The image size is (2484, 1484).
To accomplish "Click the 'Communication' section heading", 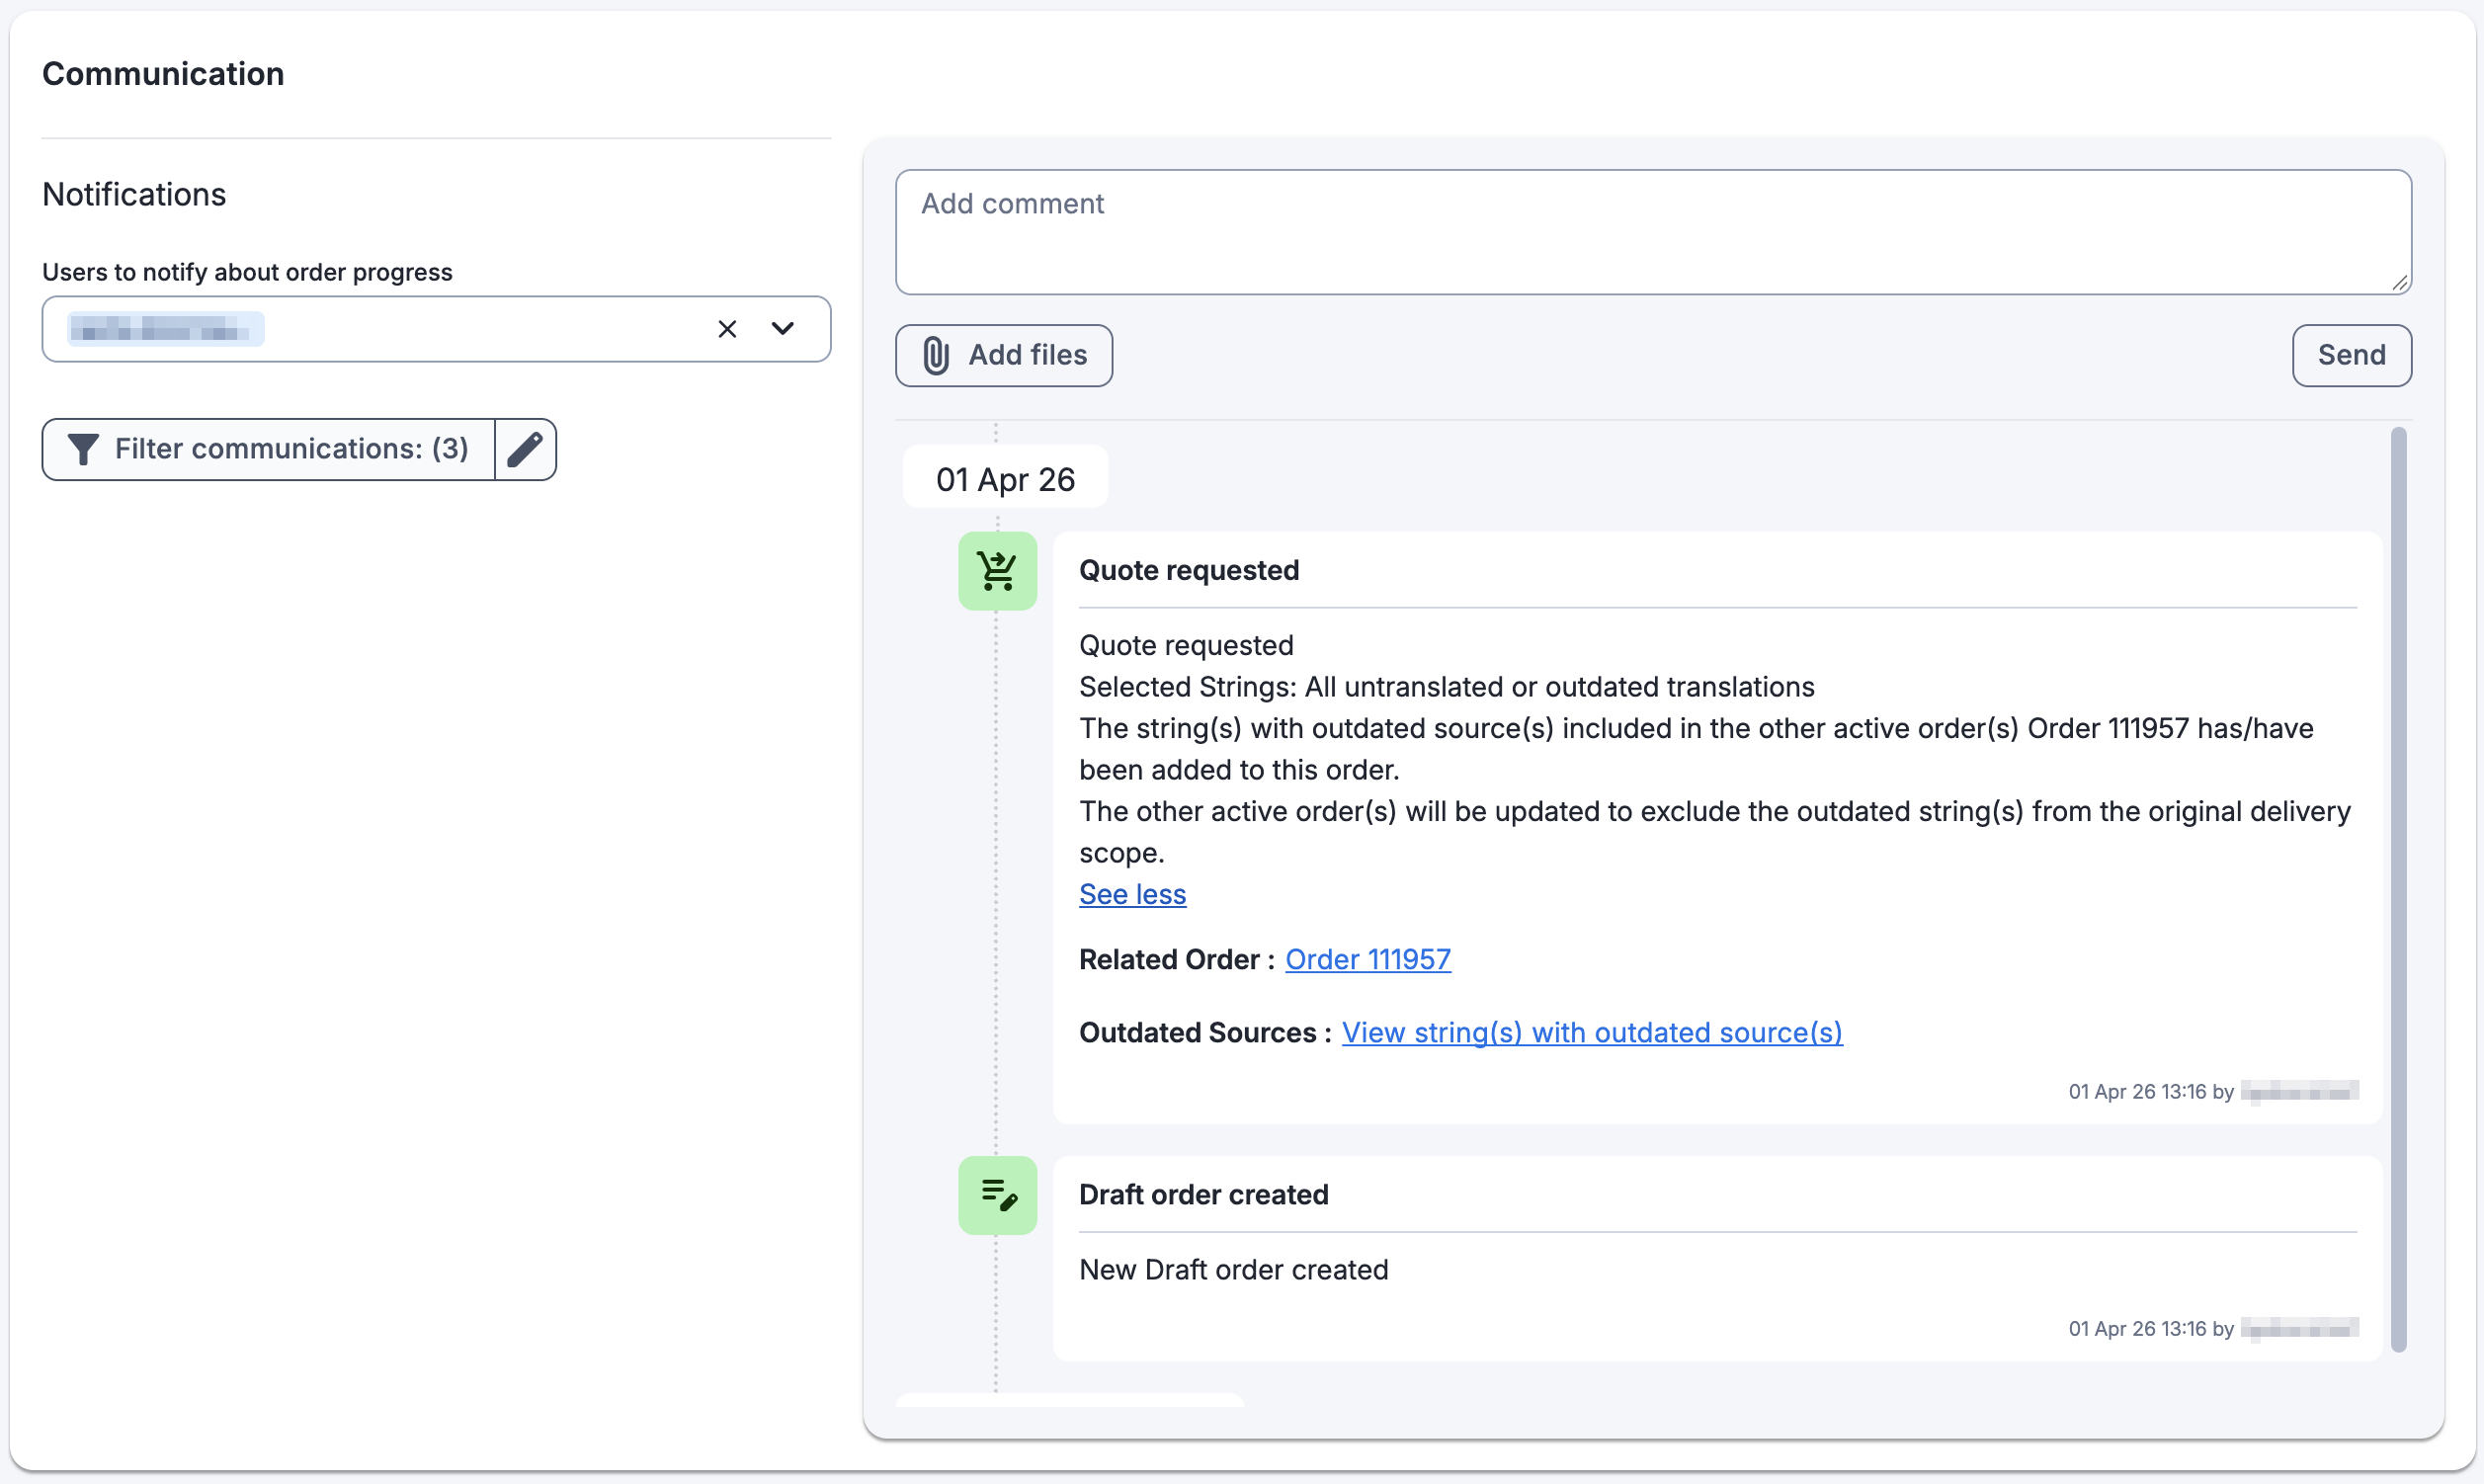I will [163, 73].
